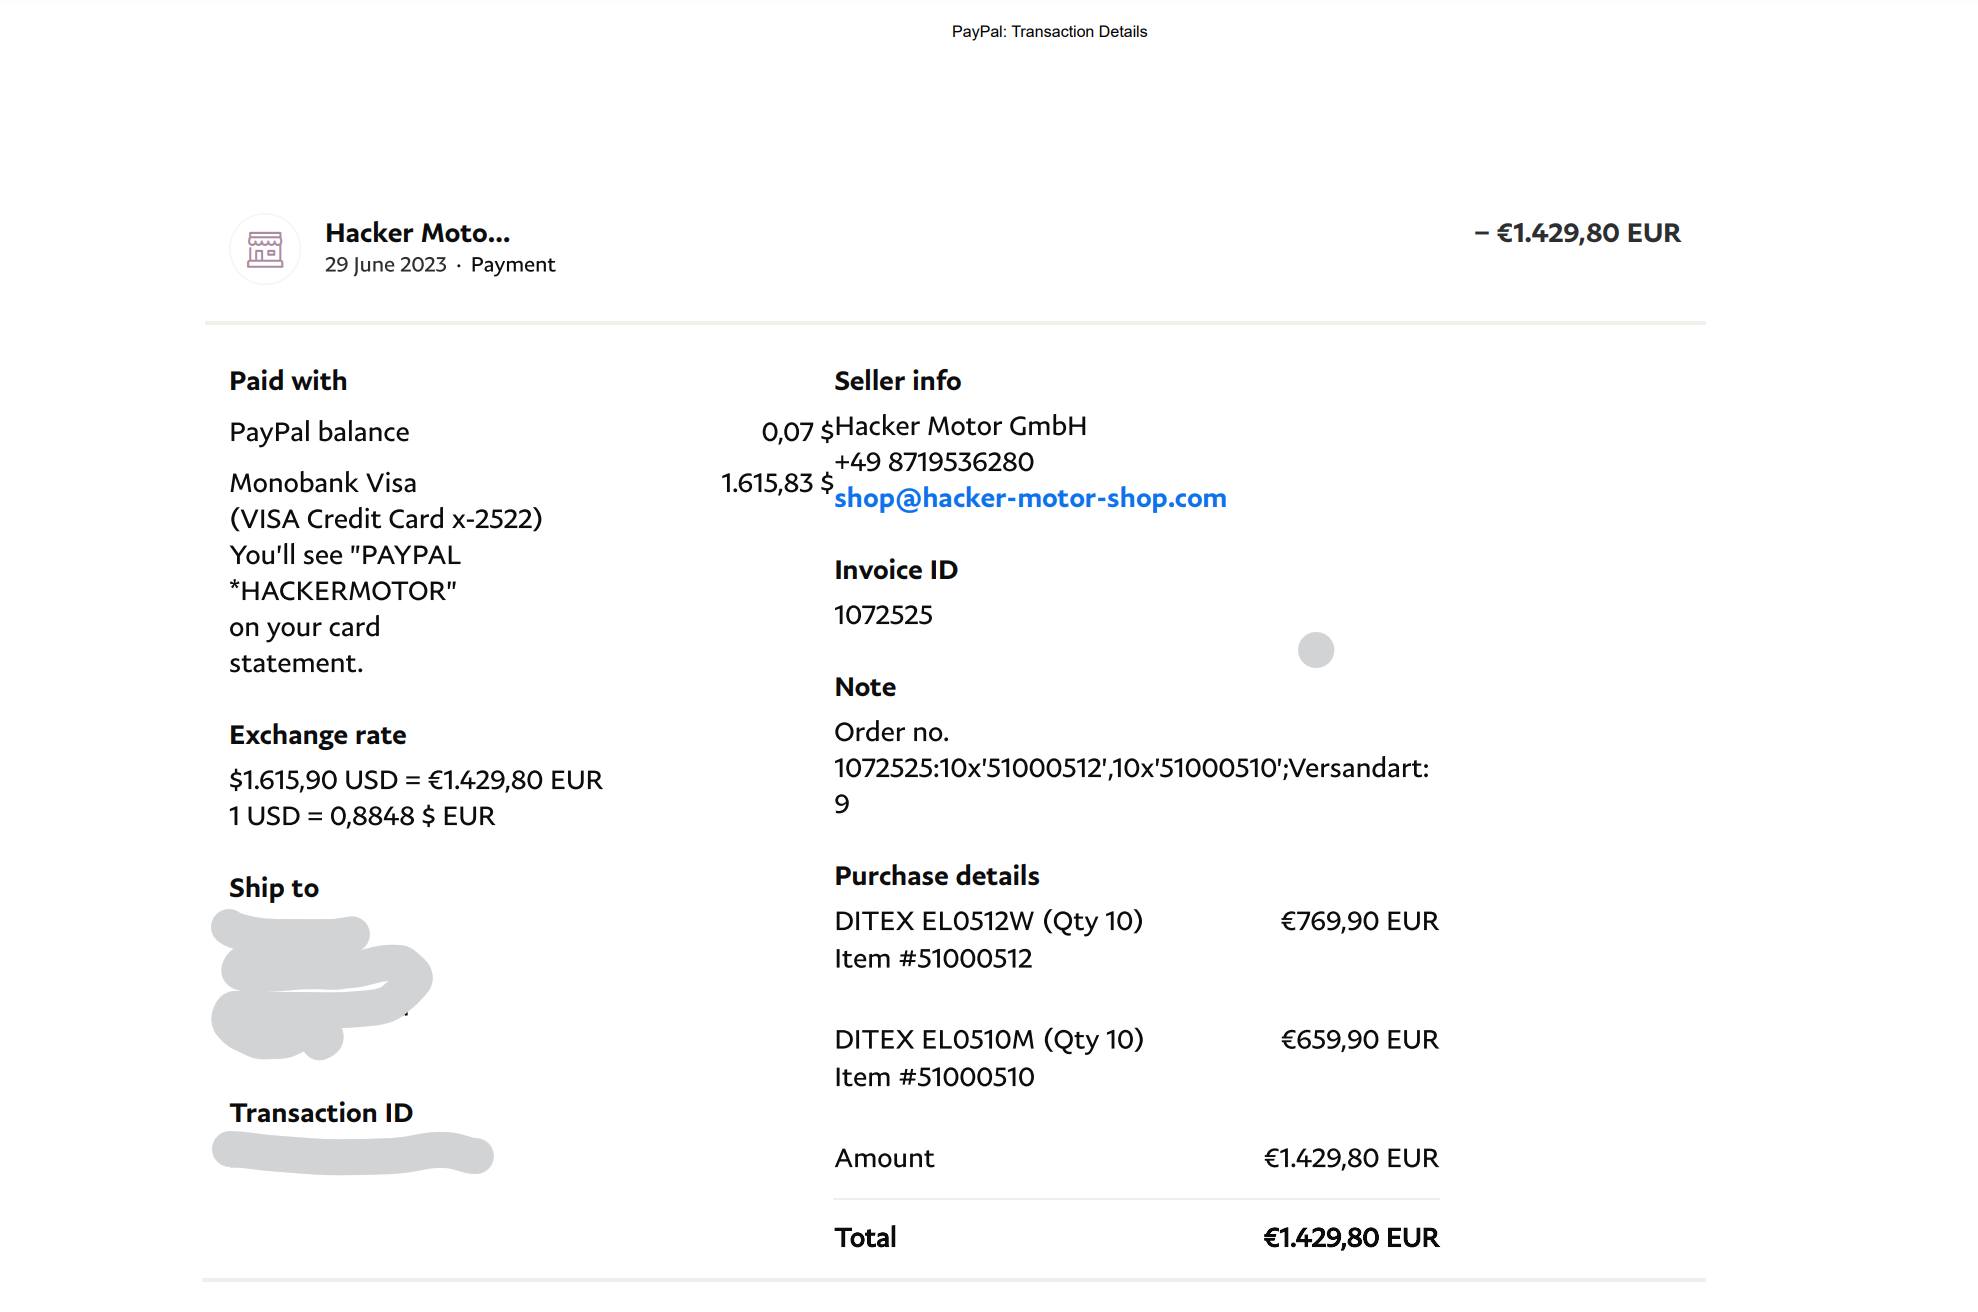Click the PayPal: Transaction Details page title

click(x=1049, y=32)
